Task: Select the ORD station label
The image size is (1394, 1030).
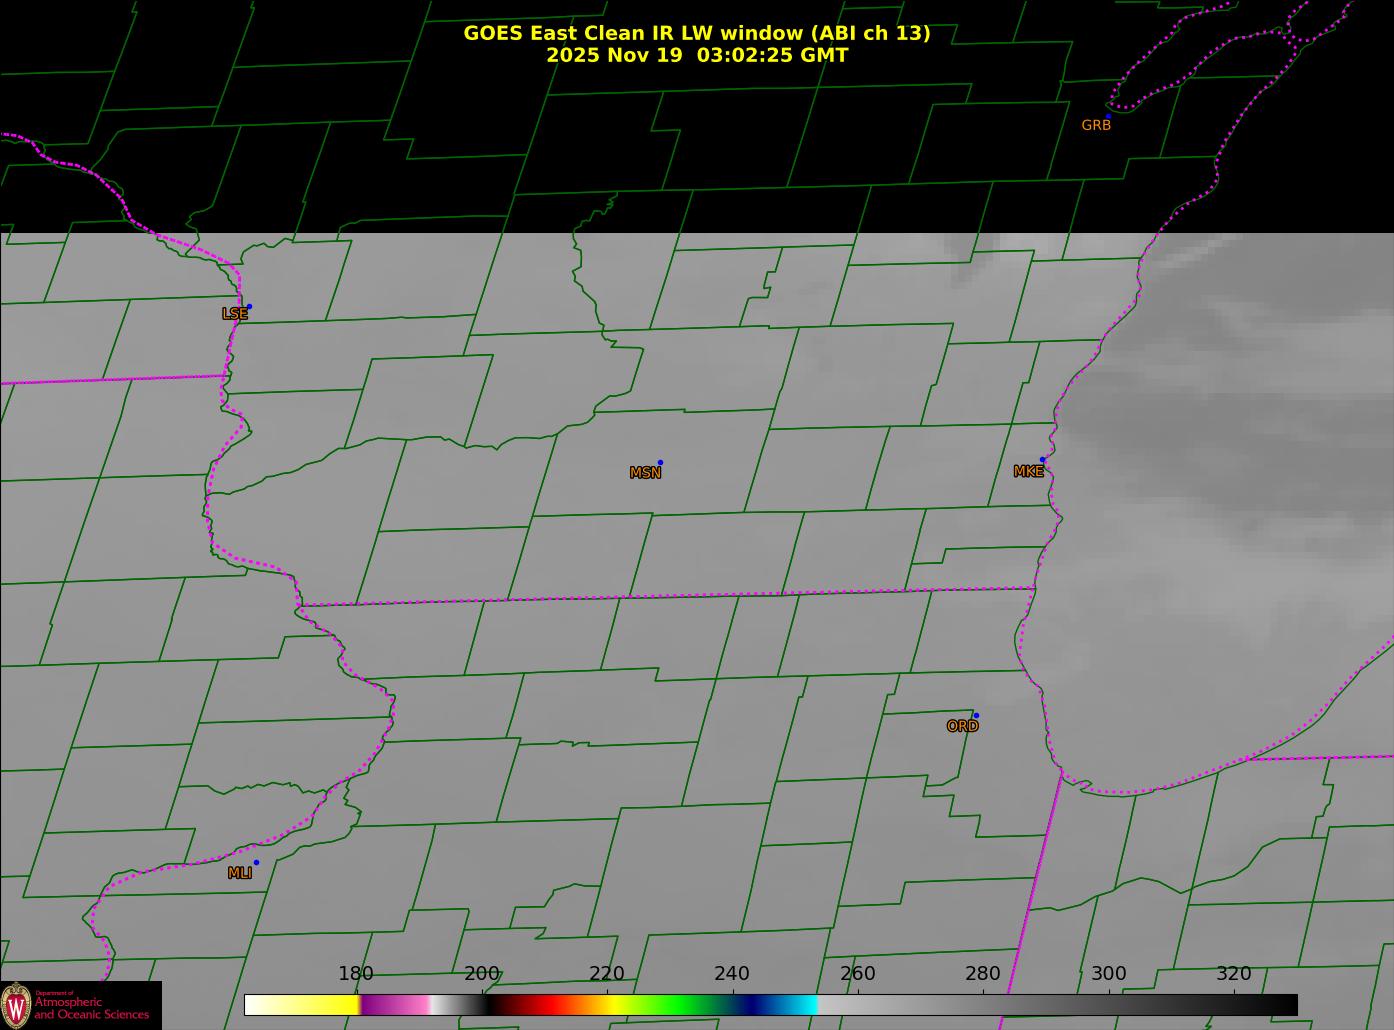Action: 962,727
